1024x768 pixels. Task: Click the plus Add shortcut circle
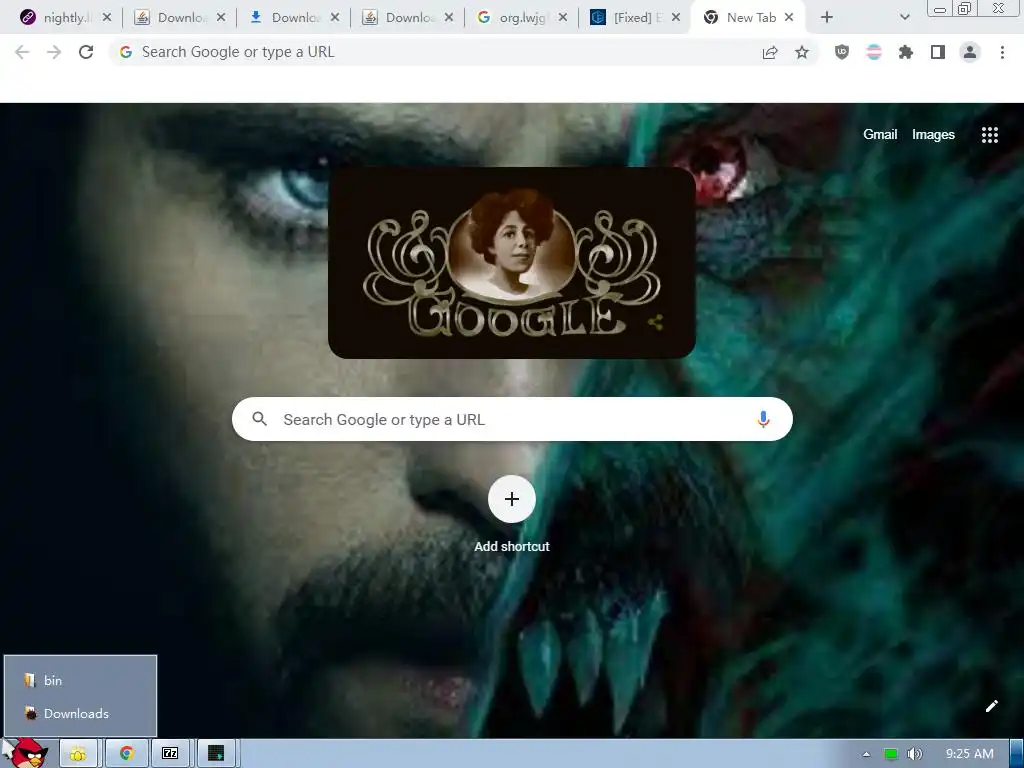pyautogui.click(x=512, y=499)
